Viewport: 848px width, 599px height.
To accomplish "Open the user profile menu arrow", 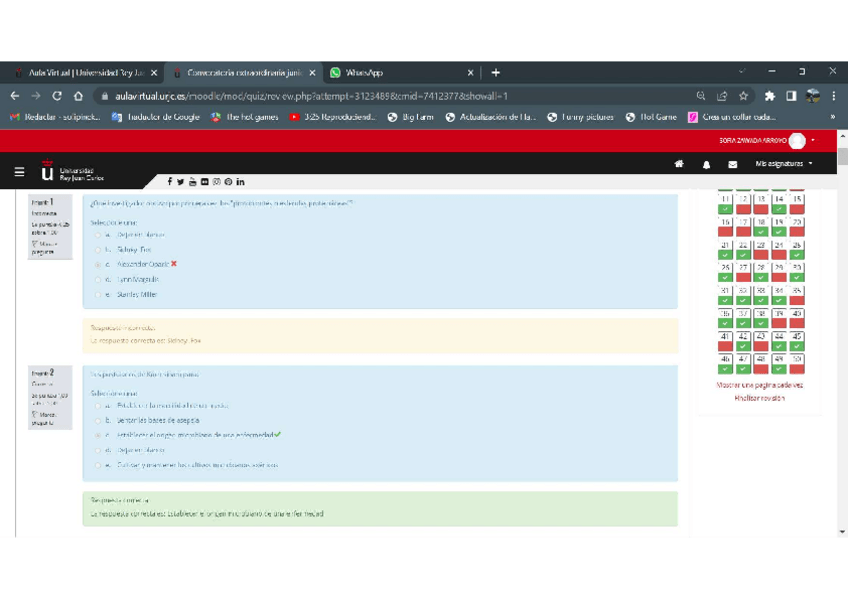I will click(813, 141).
